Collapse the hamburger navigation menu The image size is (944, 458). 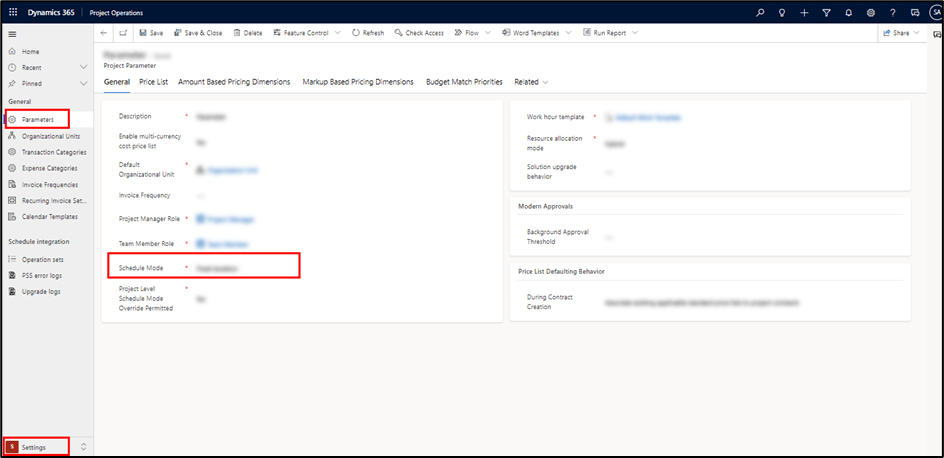coord(12,34)
